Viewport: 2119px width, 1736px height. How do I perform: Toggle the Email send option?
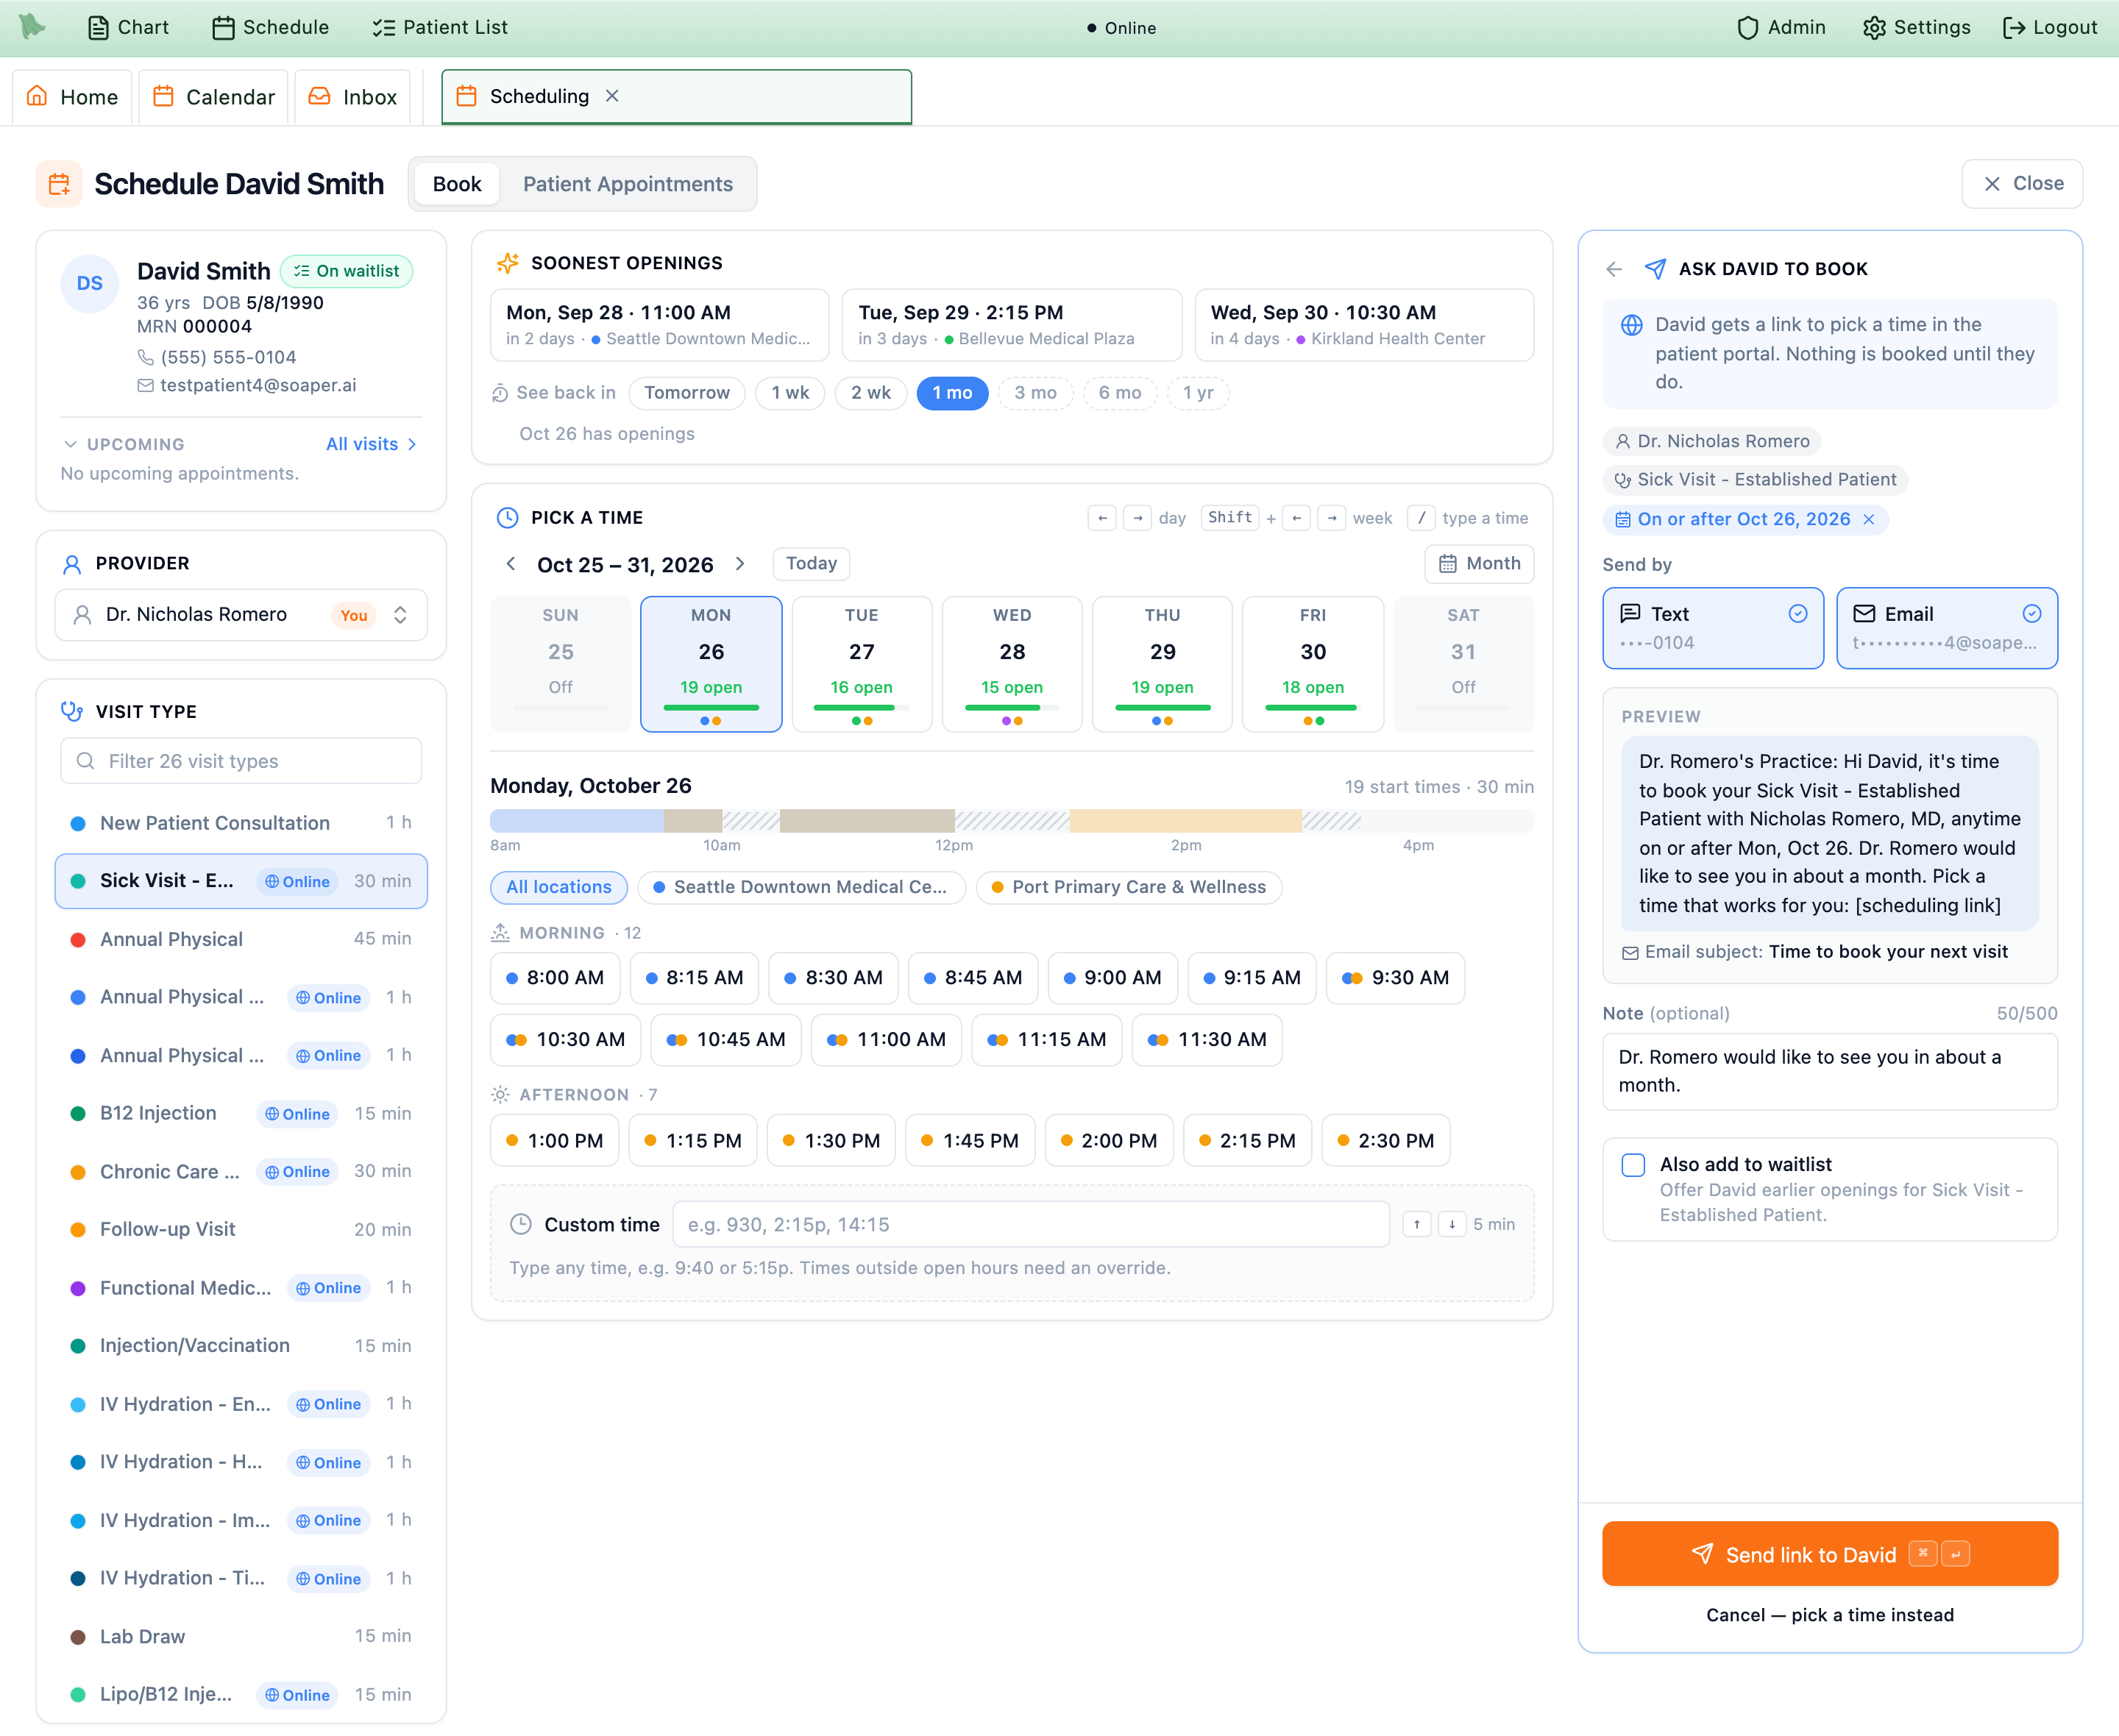pos(1947,628)
